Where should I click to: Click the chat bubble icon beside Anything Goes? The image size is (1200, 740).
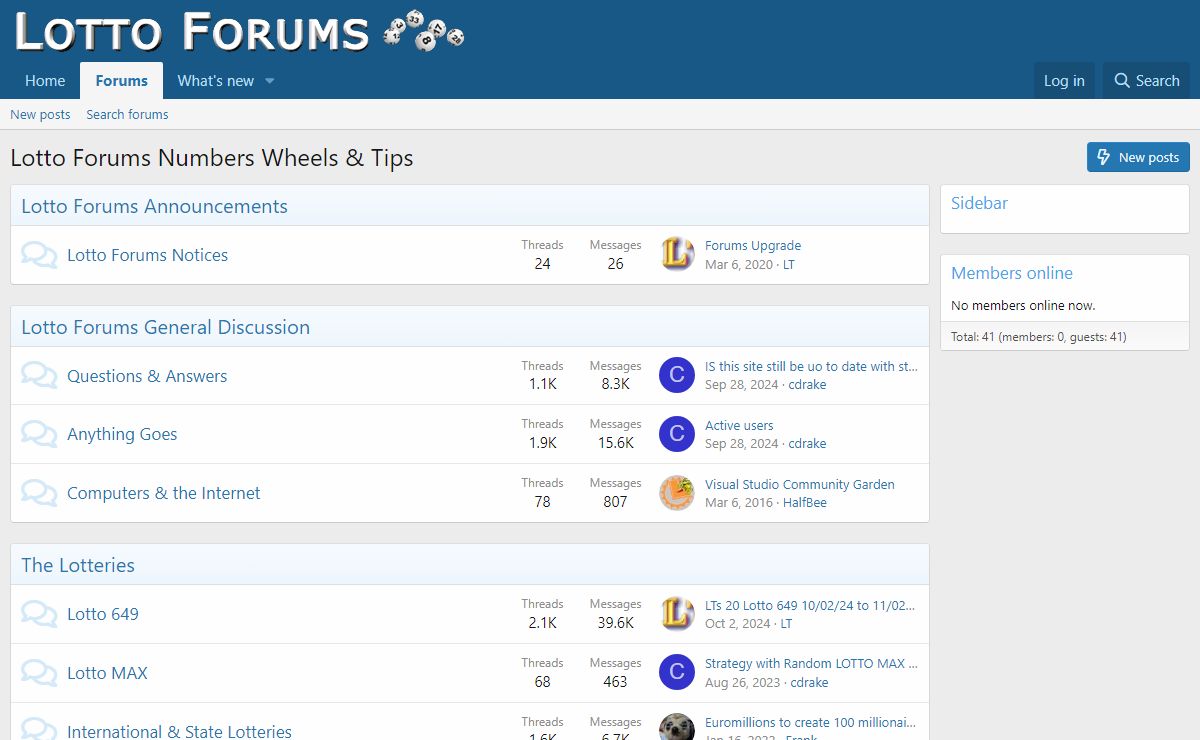(39, 434)
